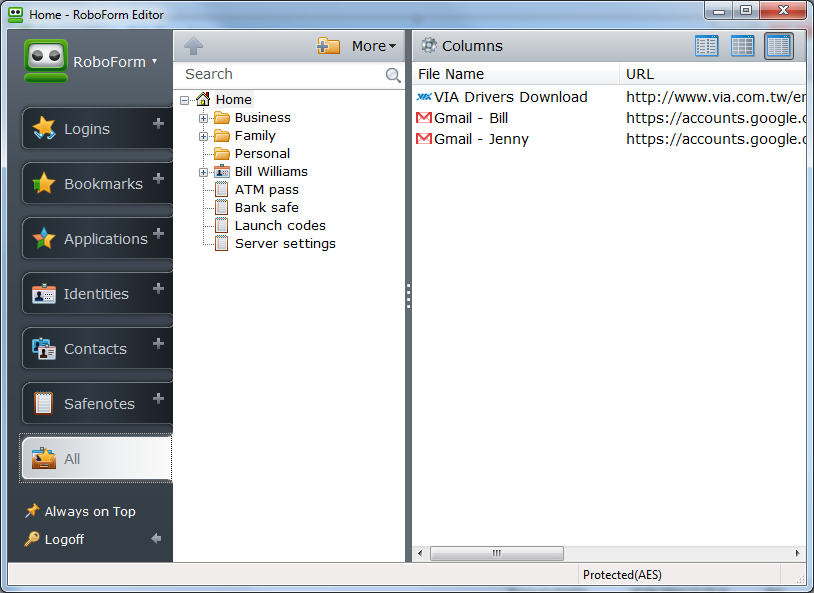Select the Launch codes safenote
Screen dimensions: 814x593
[x=280, y=226]
